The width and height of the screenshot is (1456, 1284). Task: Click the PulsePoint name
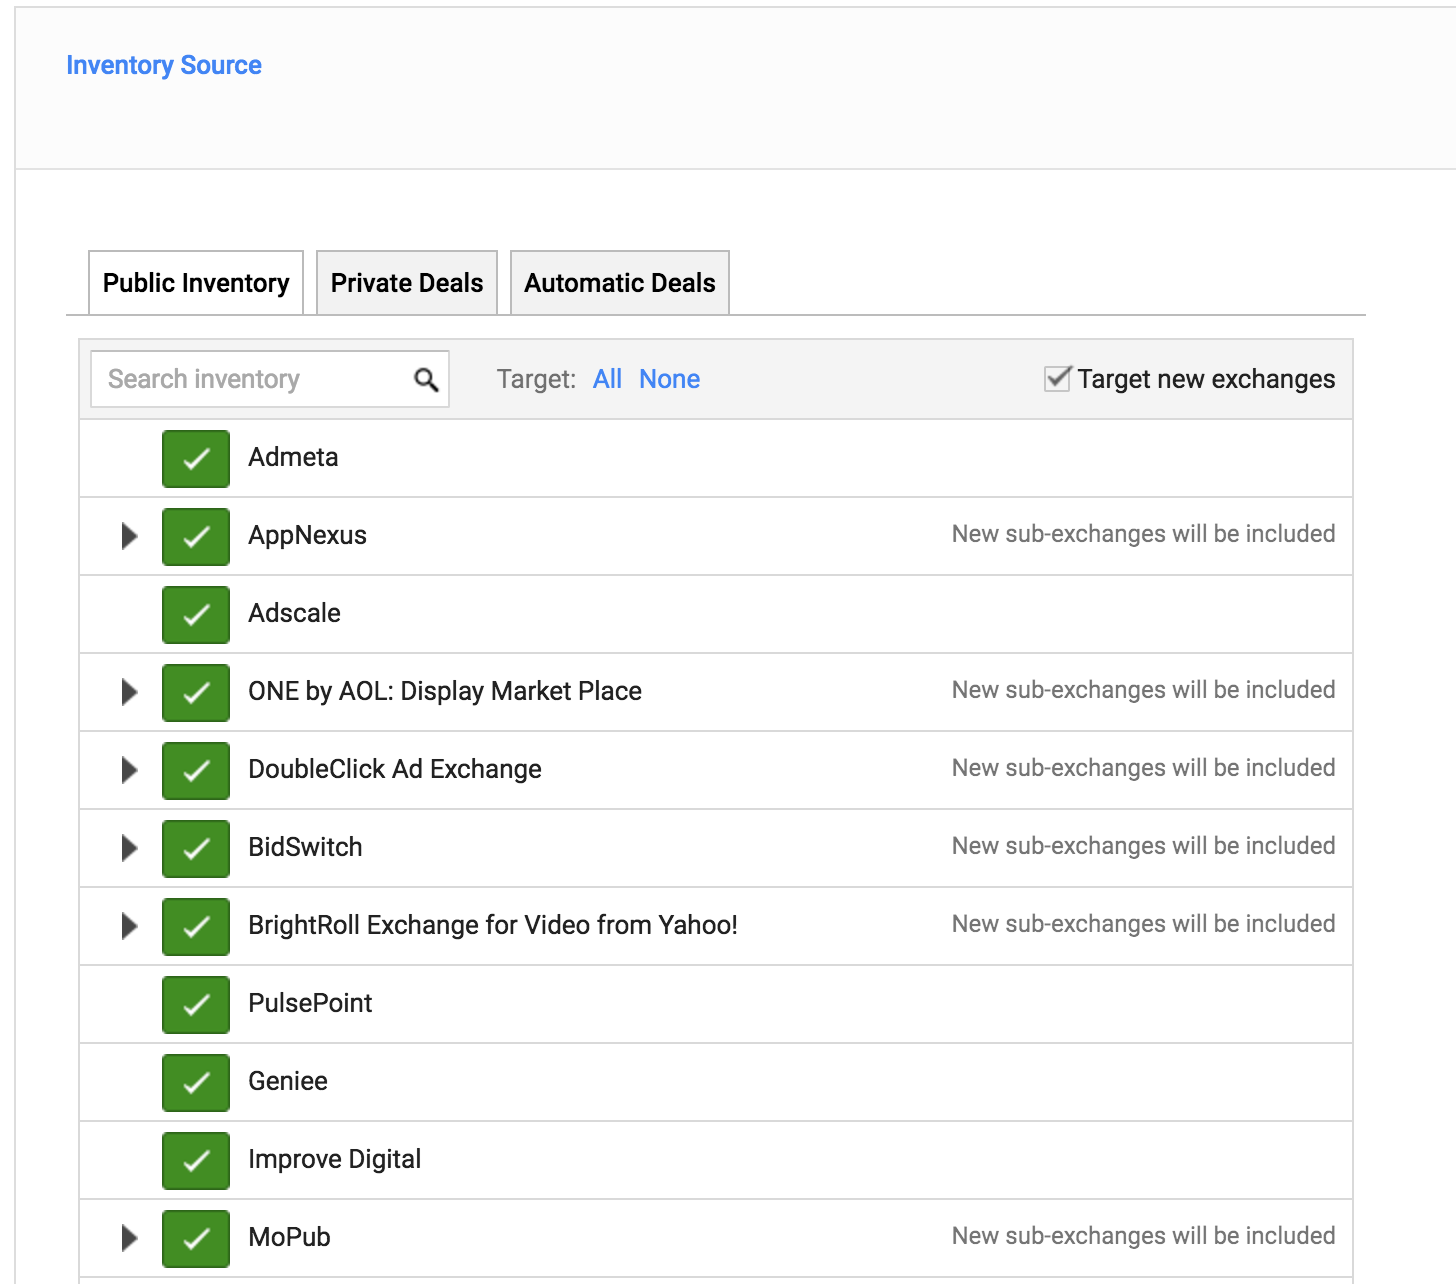point(310,1003)
